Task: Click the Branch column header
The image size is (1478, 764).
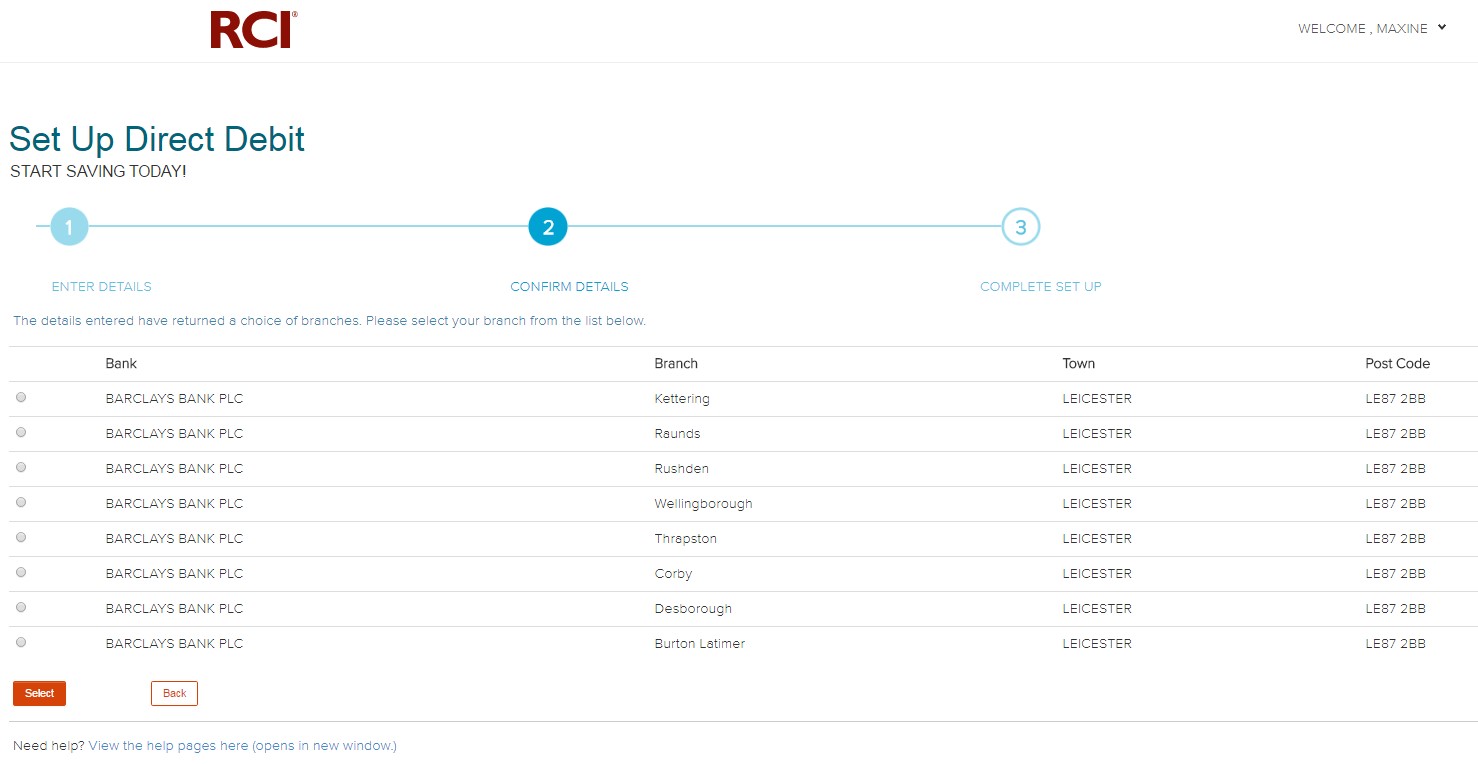Action: (x=676, y=364)
